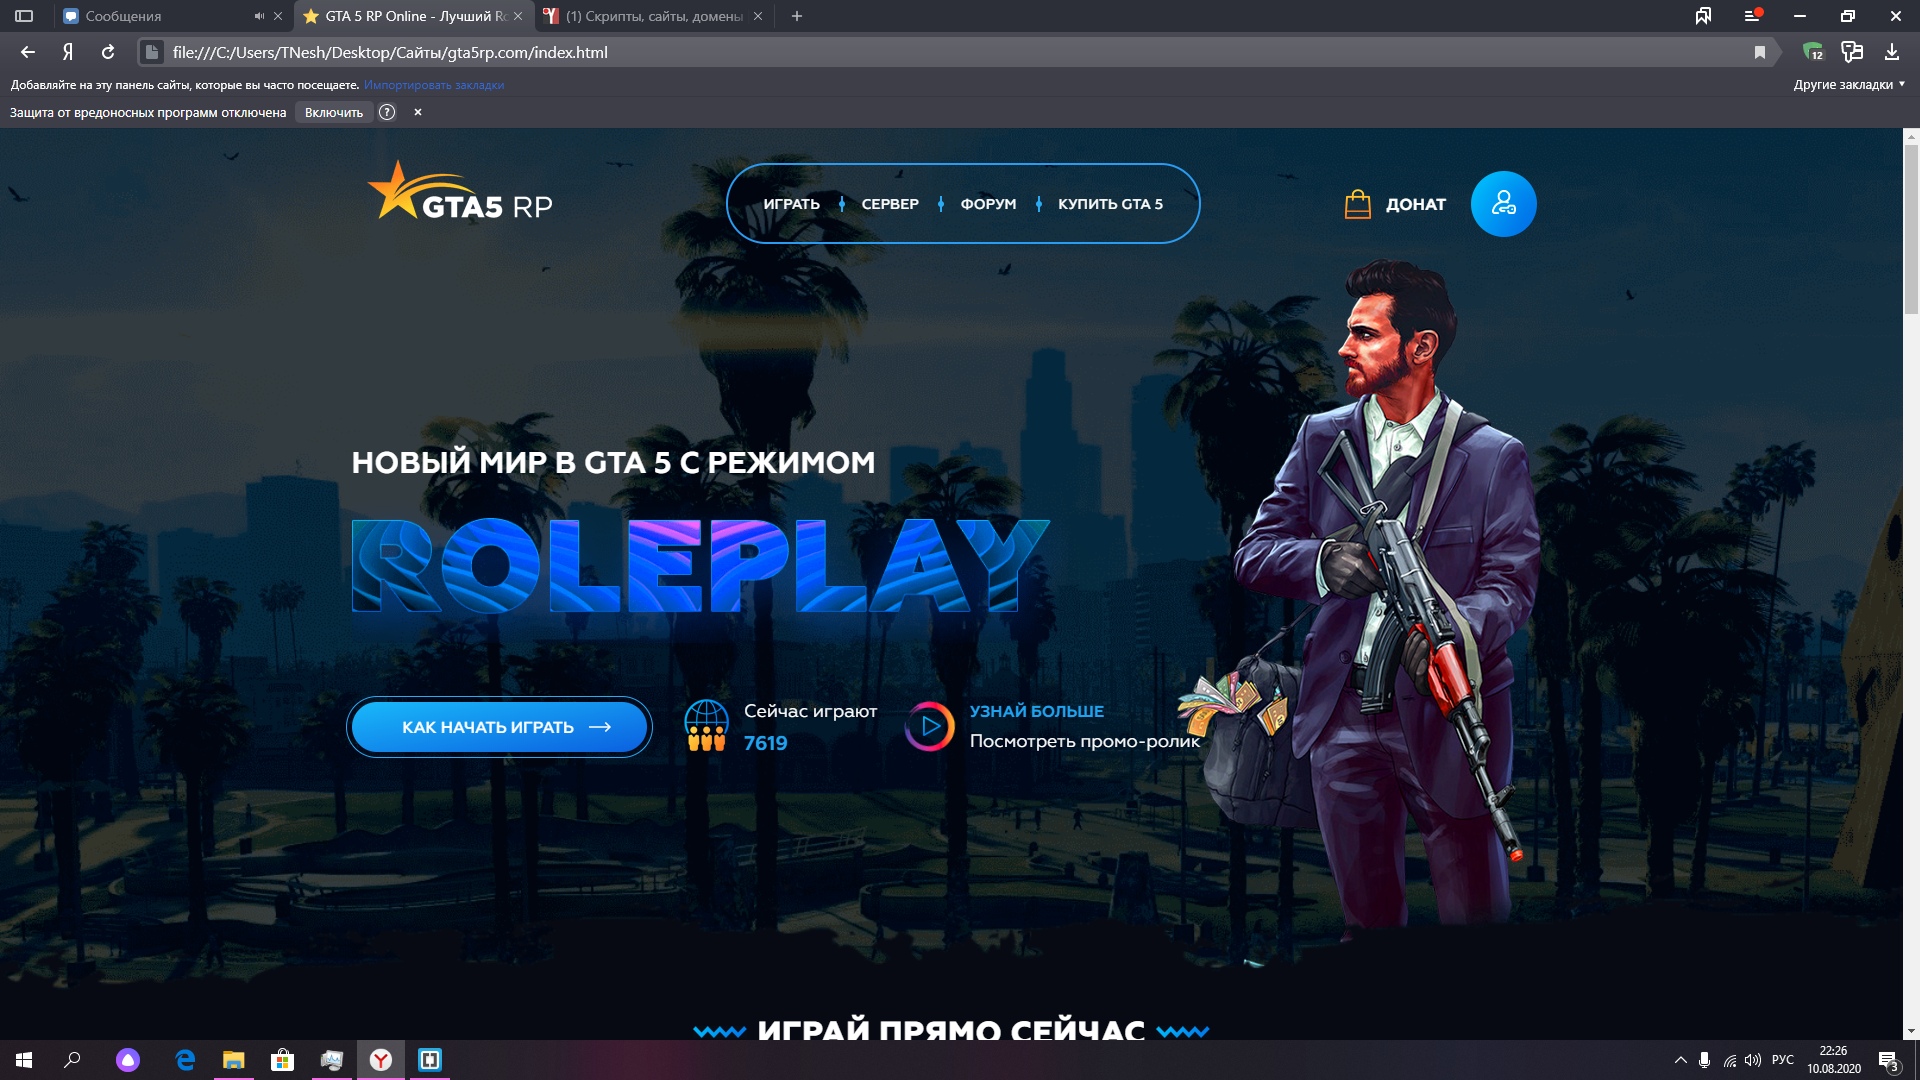1920x1080 pixels.
Task: Play the promo video circle icon
Action: 930,727
